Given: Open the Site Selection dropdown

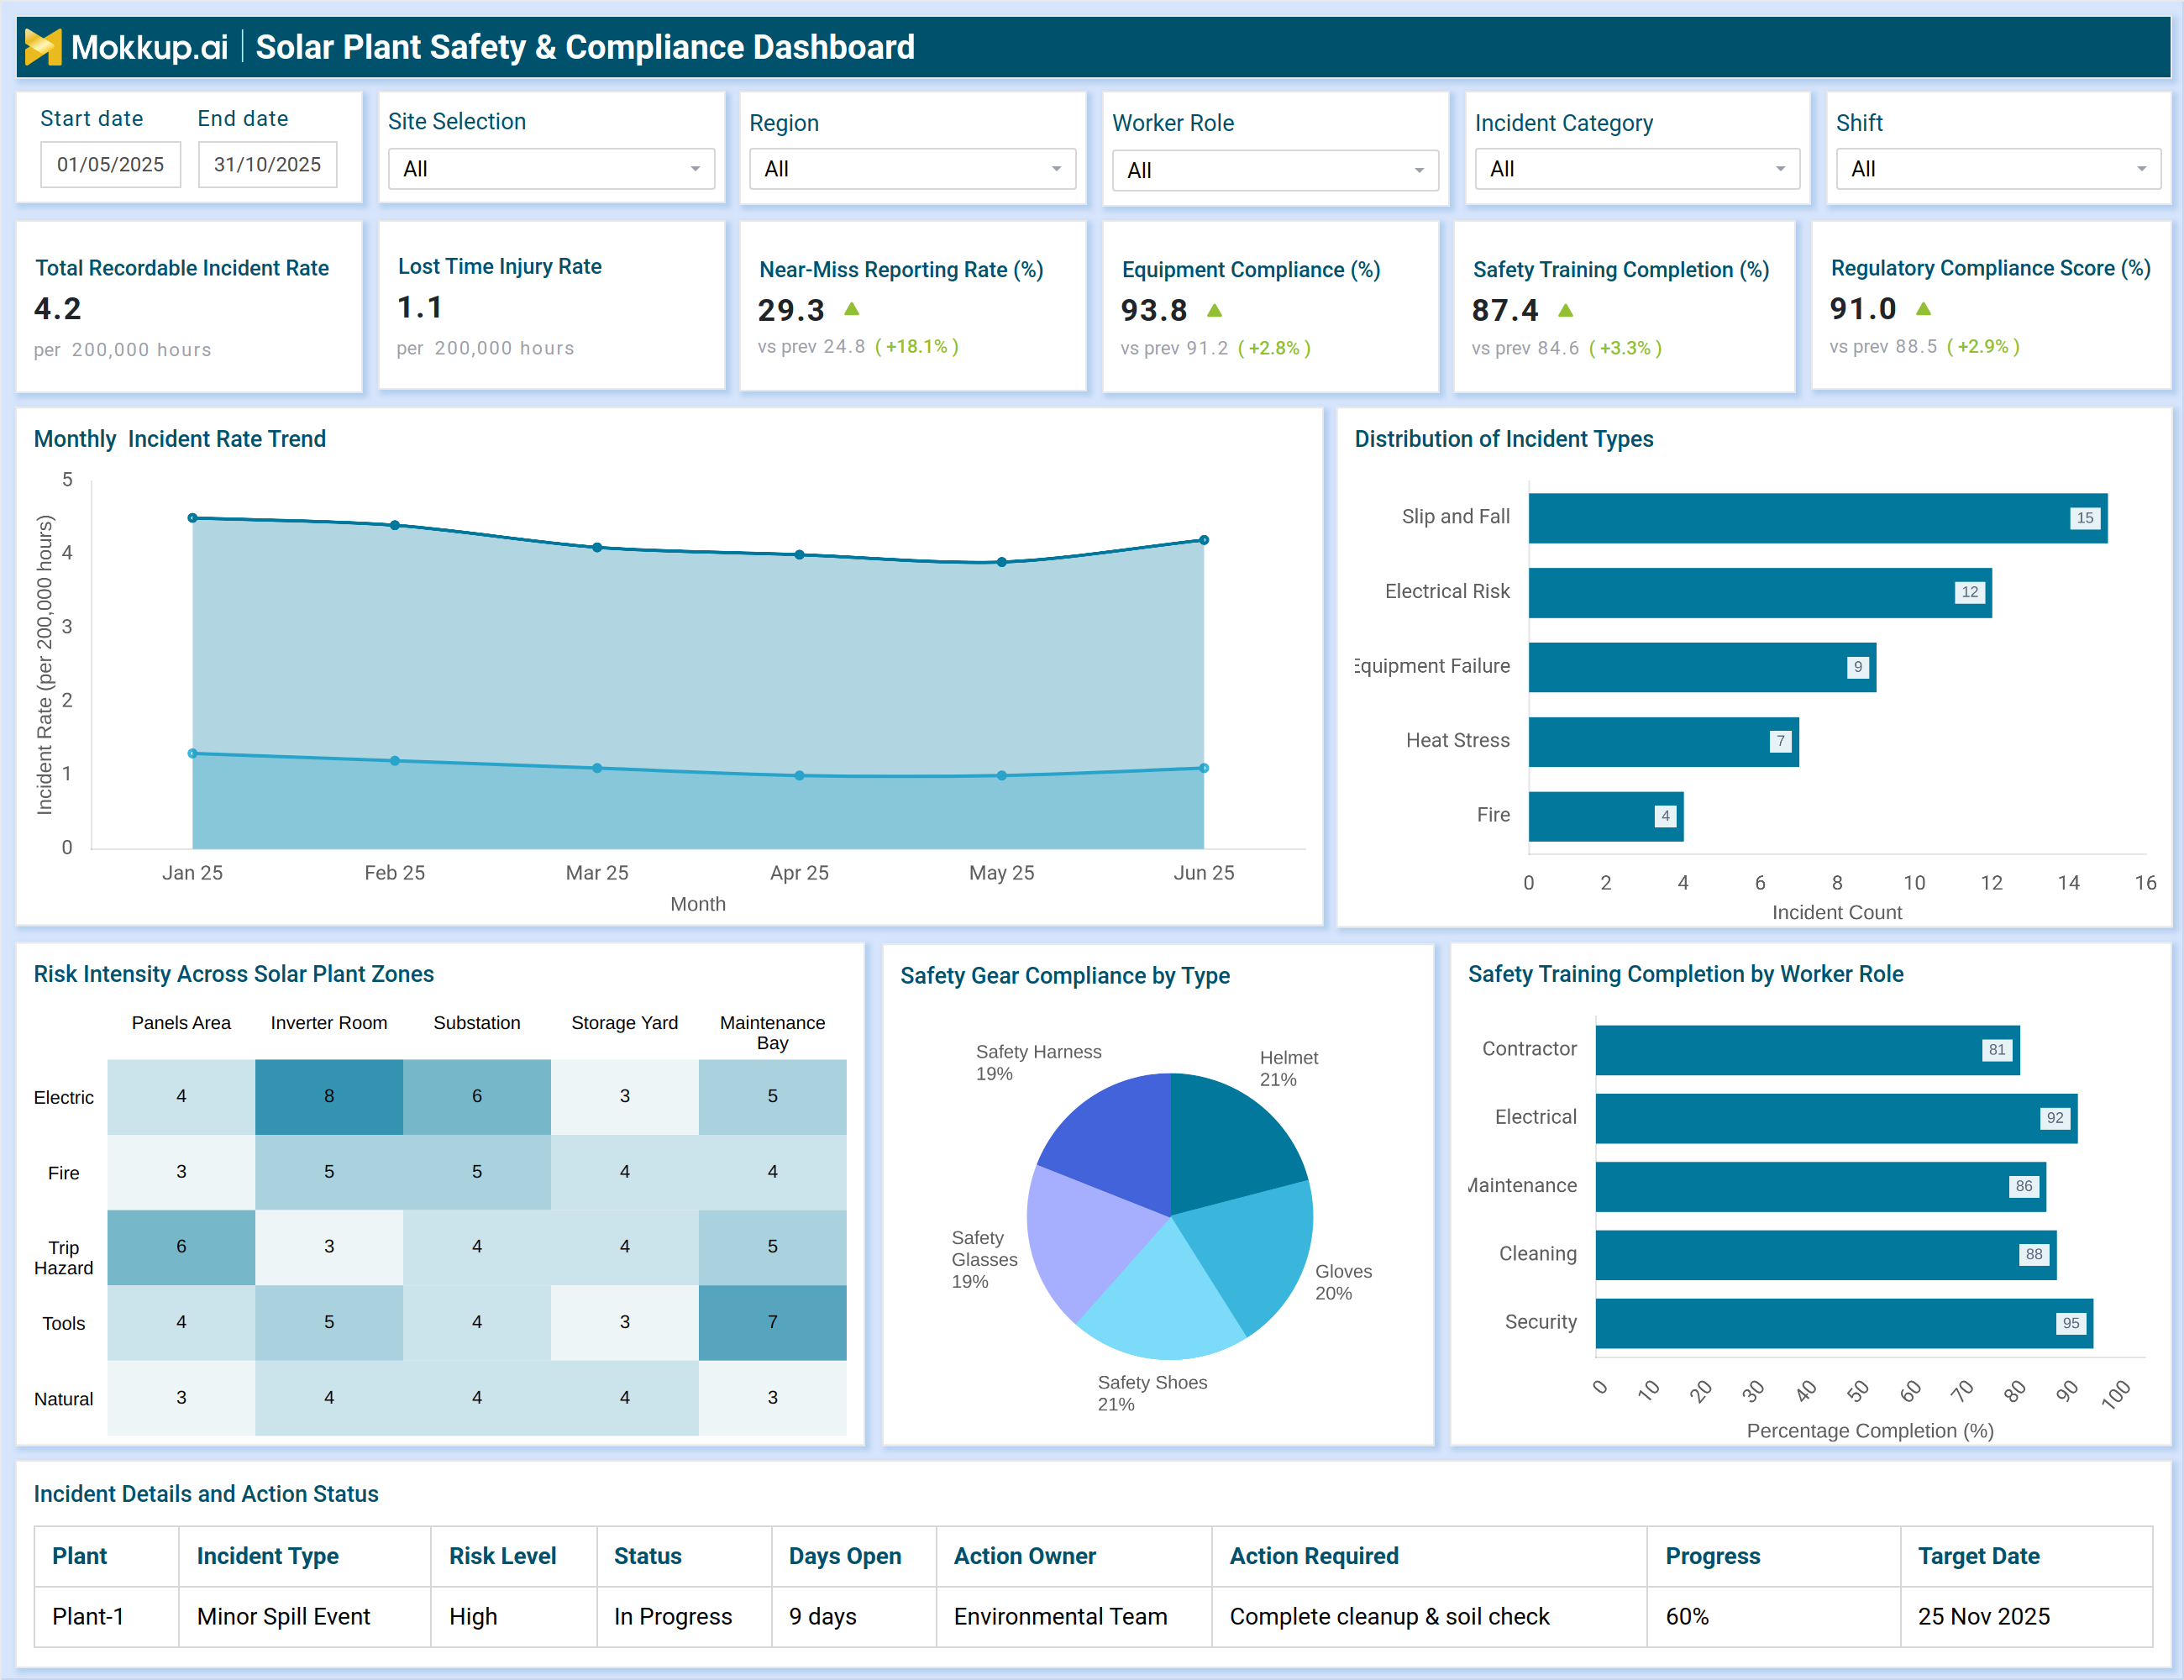Looking at the screenshot, I should pos(551,169).
